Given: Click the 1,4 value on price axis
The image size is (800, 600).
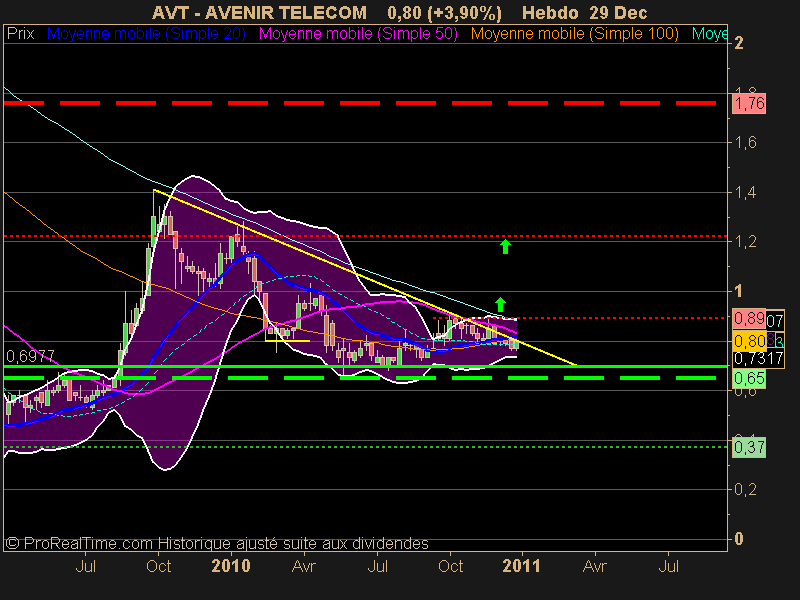Looking at the screenshot, I should click(745, 192).
